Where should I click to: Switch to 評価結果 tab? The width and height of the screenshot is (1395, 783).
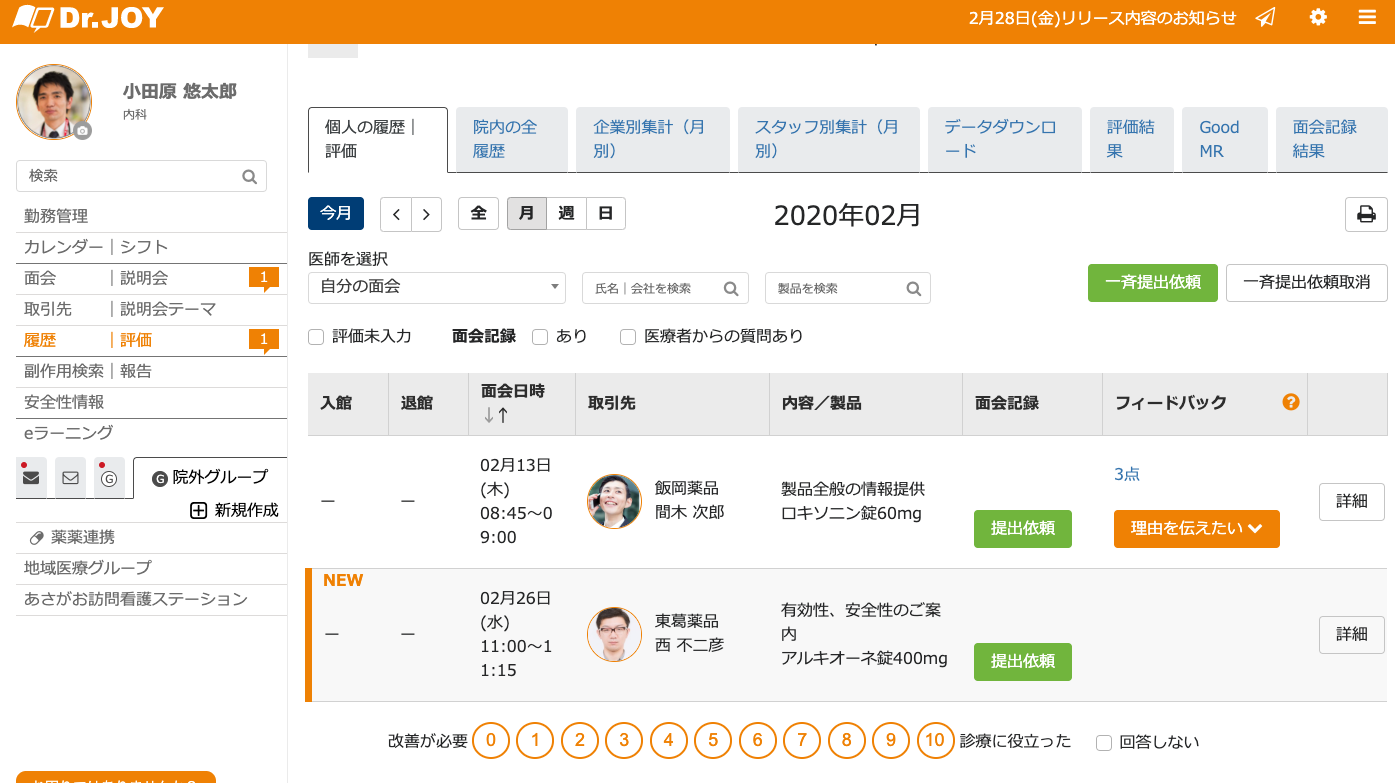pyautogui.click(x=1132, y=139)
